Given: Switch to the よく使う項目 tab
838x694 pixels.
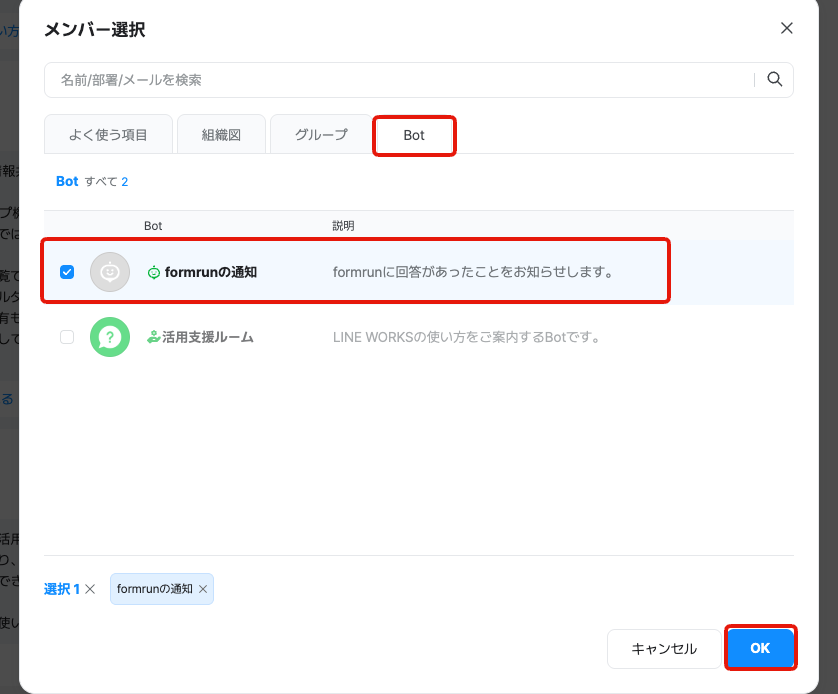Looking at the screenshot, I should [x=108, y=135].
